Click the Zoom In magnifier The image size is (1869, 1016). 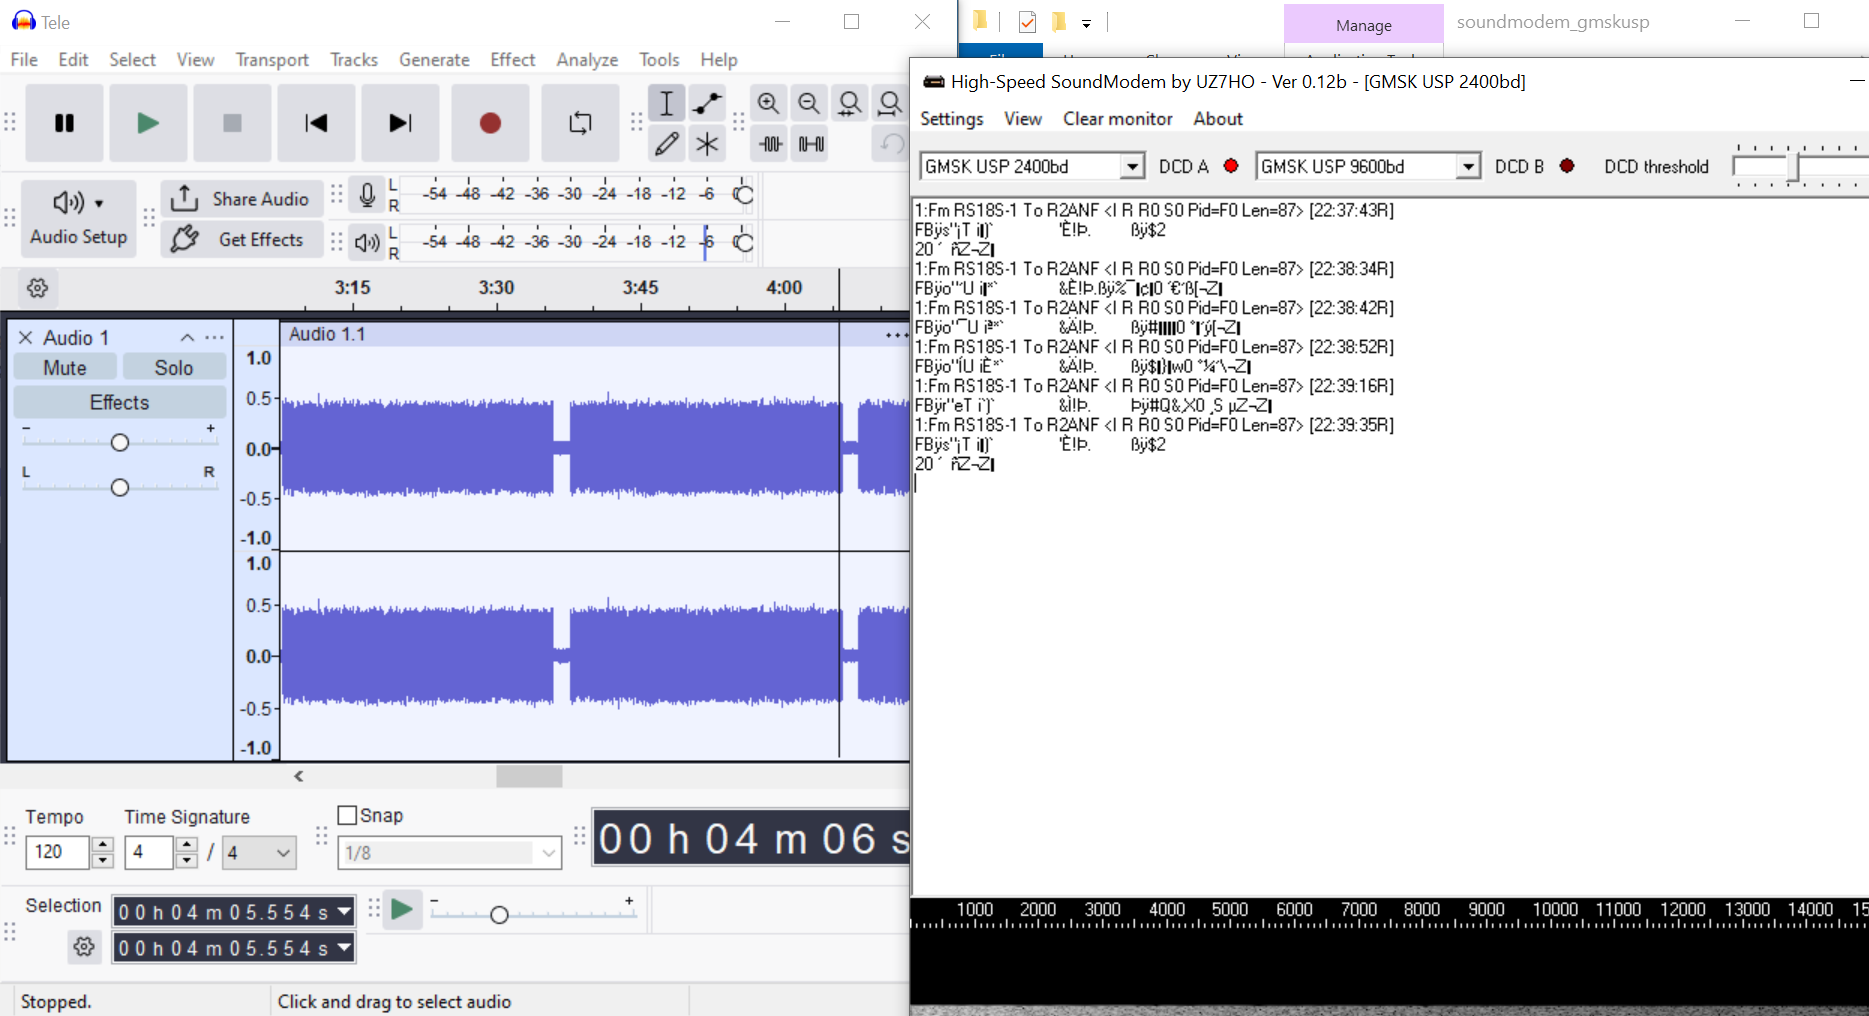coord(768,103)
